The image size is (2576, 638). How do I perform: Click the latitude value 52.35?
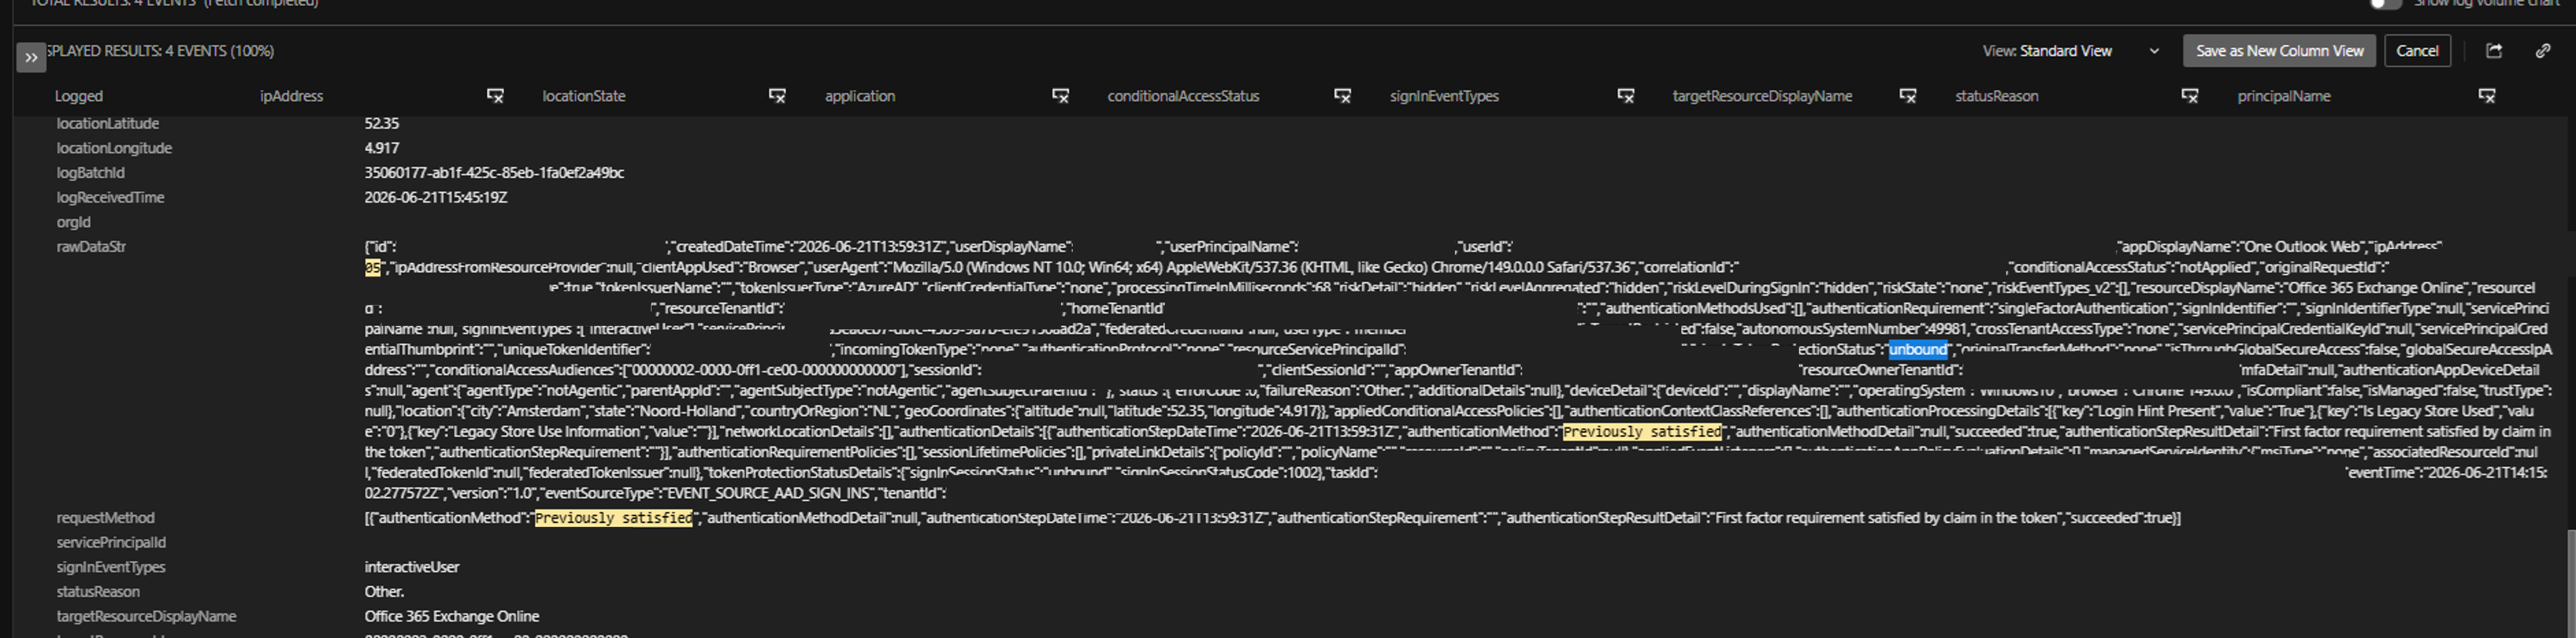point(382,124)
